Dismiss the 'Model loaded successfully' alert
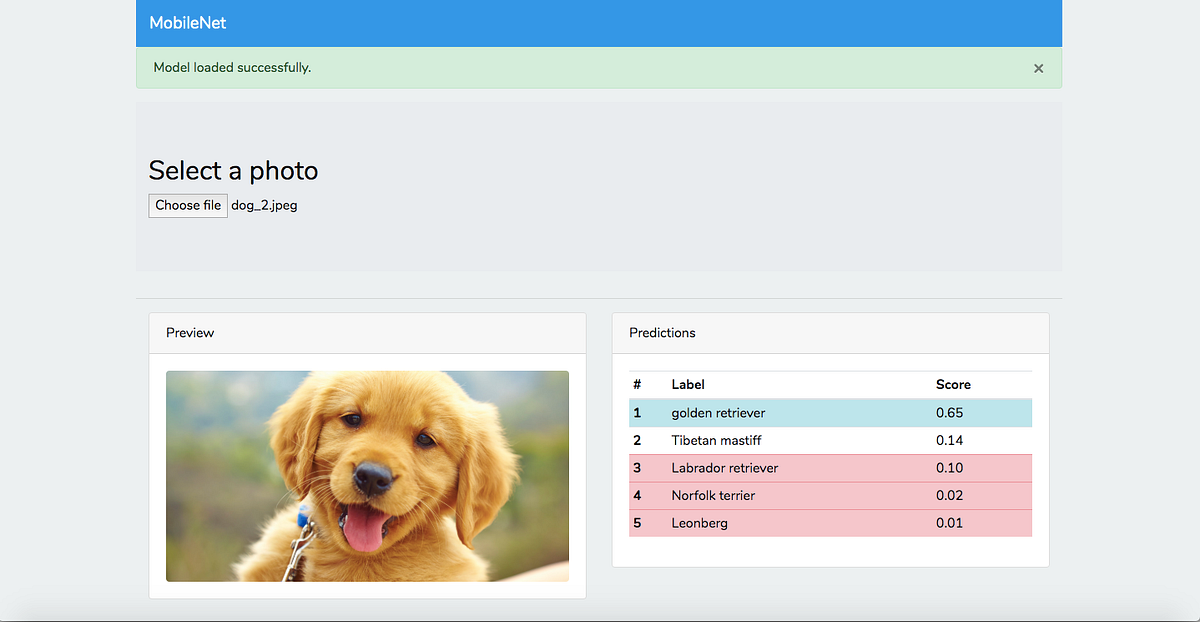The width and height of the screenshot is (1200, 622). (x=1038, y=68)
